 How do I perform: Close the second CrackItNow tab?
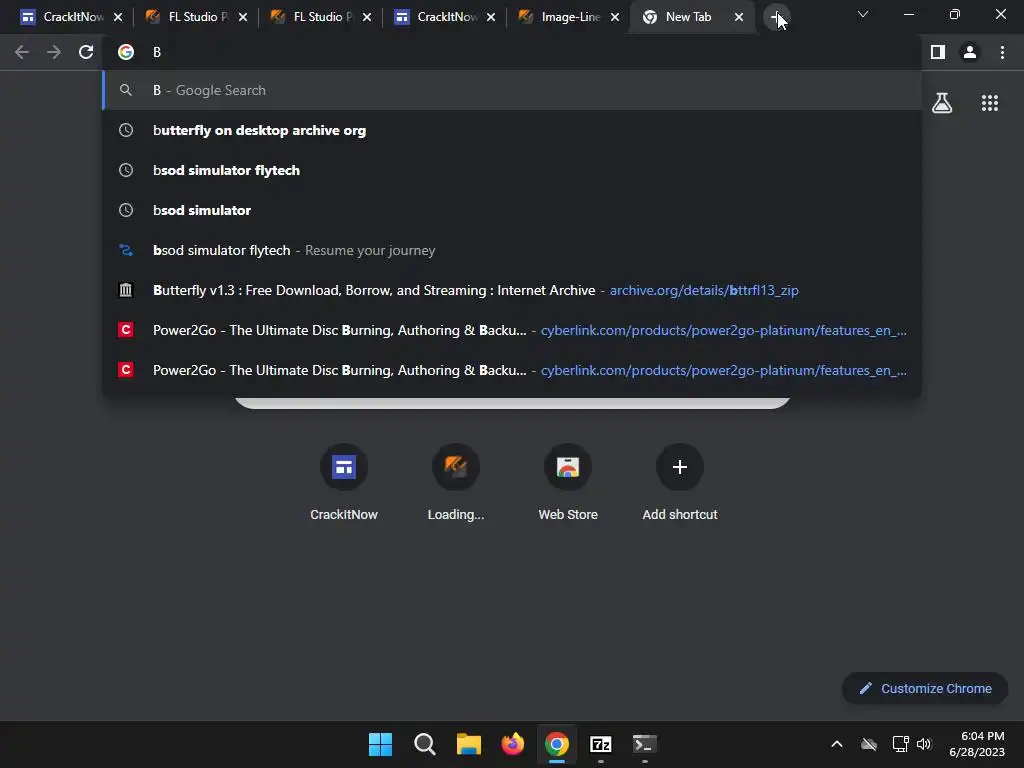click(x=491, y=18)
